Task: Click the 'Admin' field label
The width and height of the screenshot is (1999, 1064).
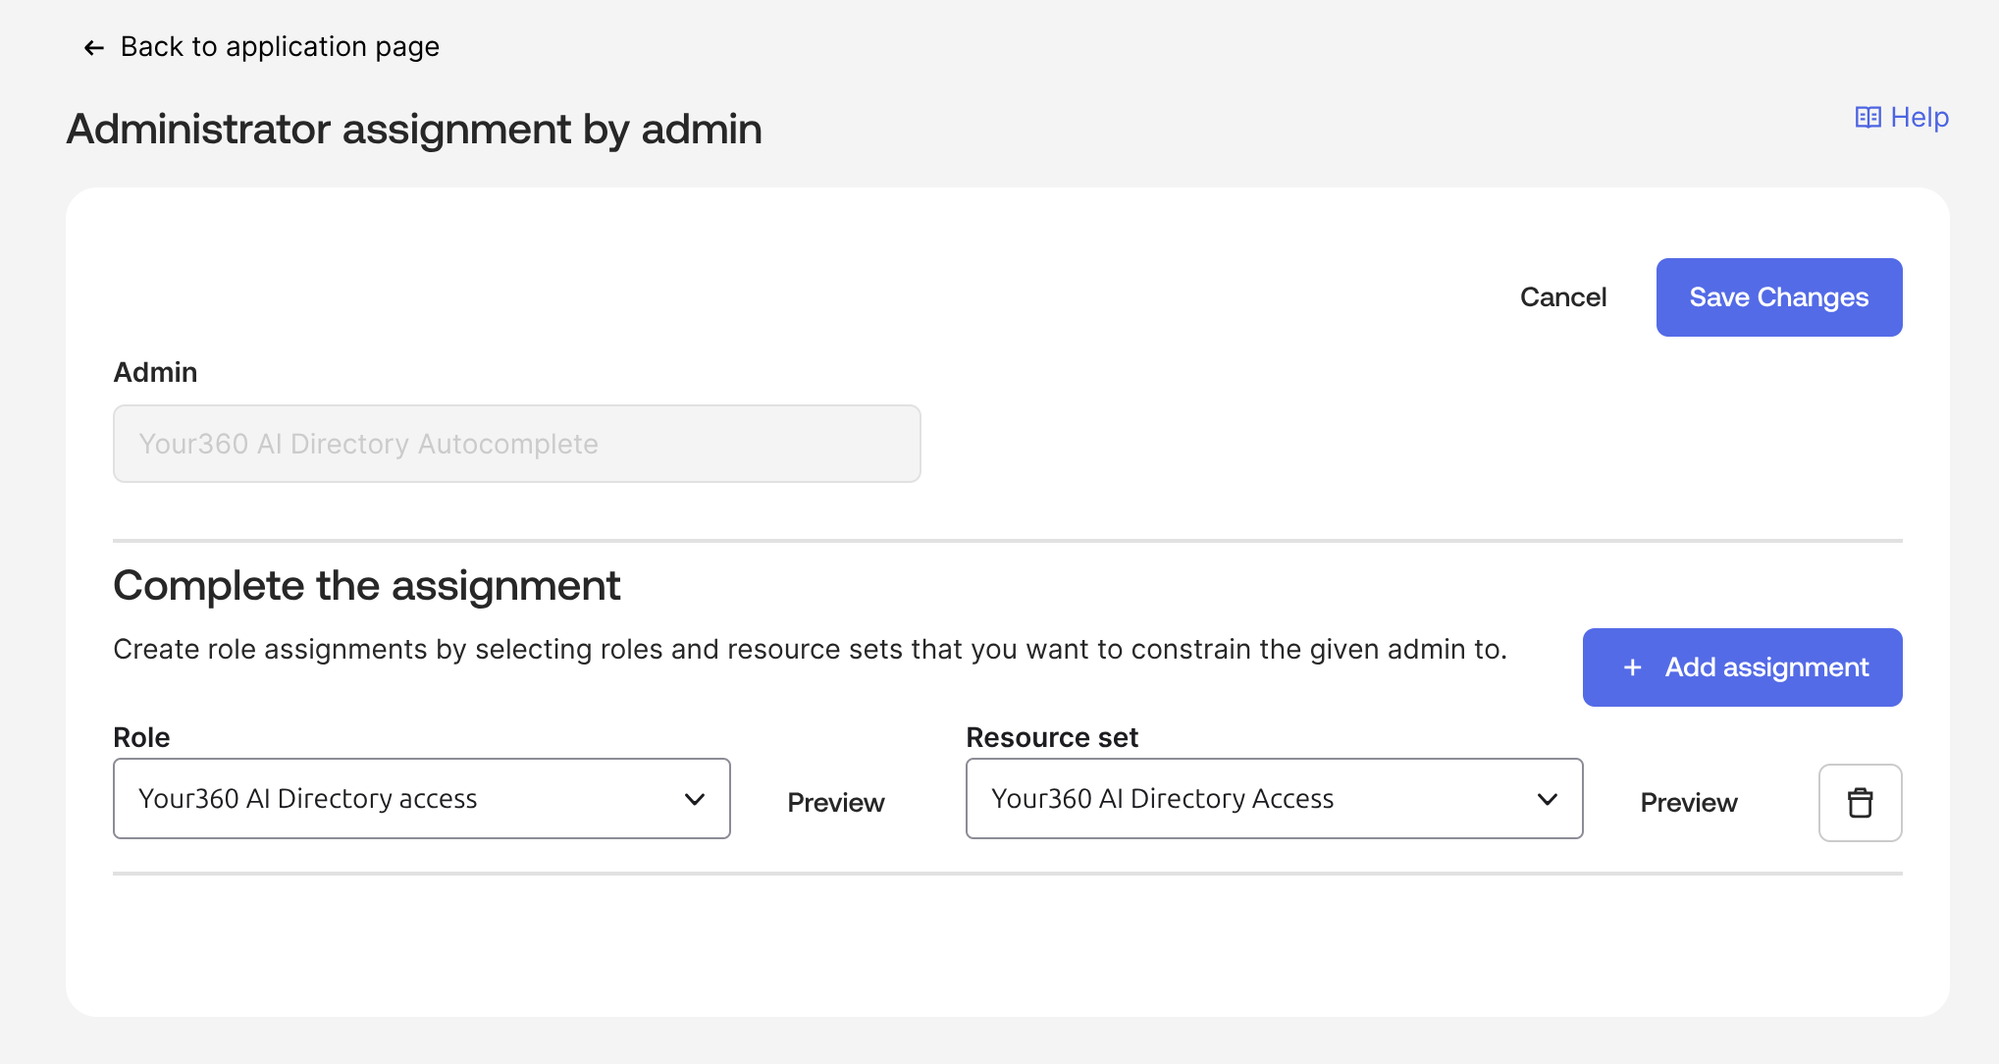Action: click(x=155, y=372)
